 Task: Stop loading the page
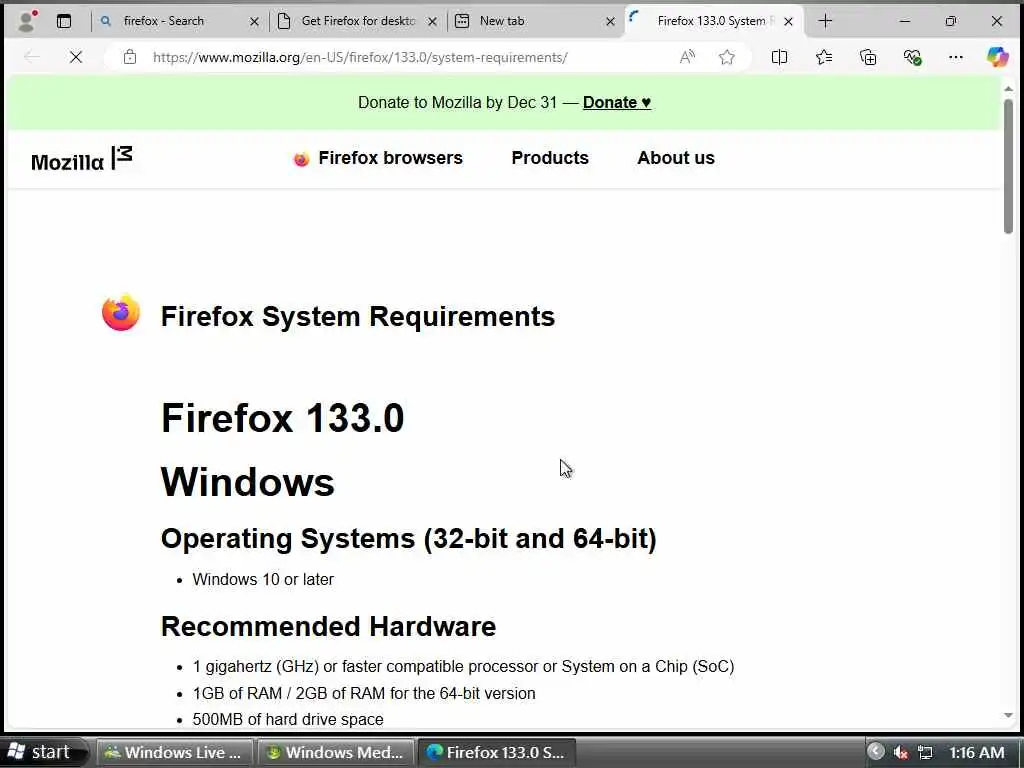(x=76, y=57)
